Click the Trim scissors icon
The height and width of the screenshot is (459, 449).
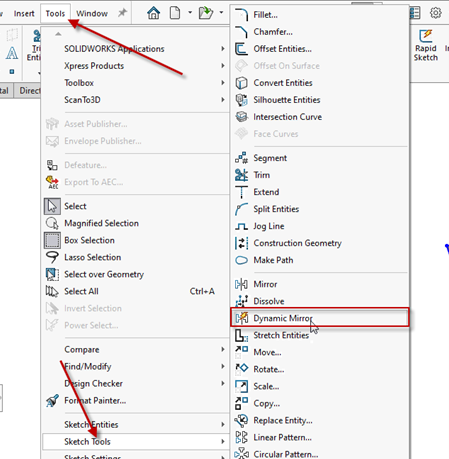(x=241, y=175)
